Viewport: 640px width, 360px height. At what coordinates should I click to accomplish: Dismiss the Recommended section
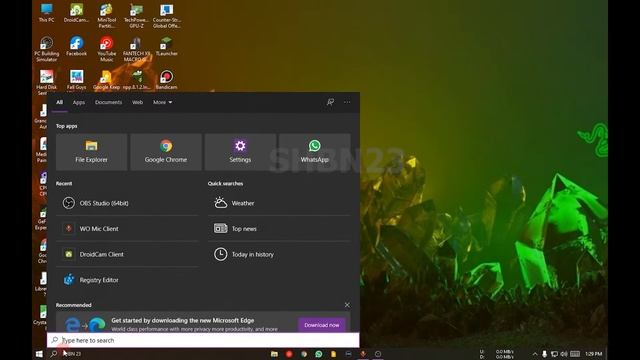(x=347, y=305)
